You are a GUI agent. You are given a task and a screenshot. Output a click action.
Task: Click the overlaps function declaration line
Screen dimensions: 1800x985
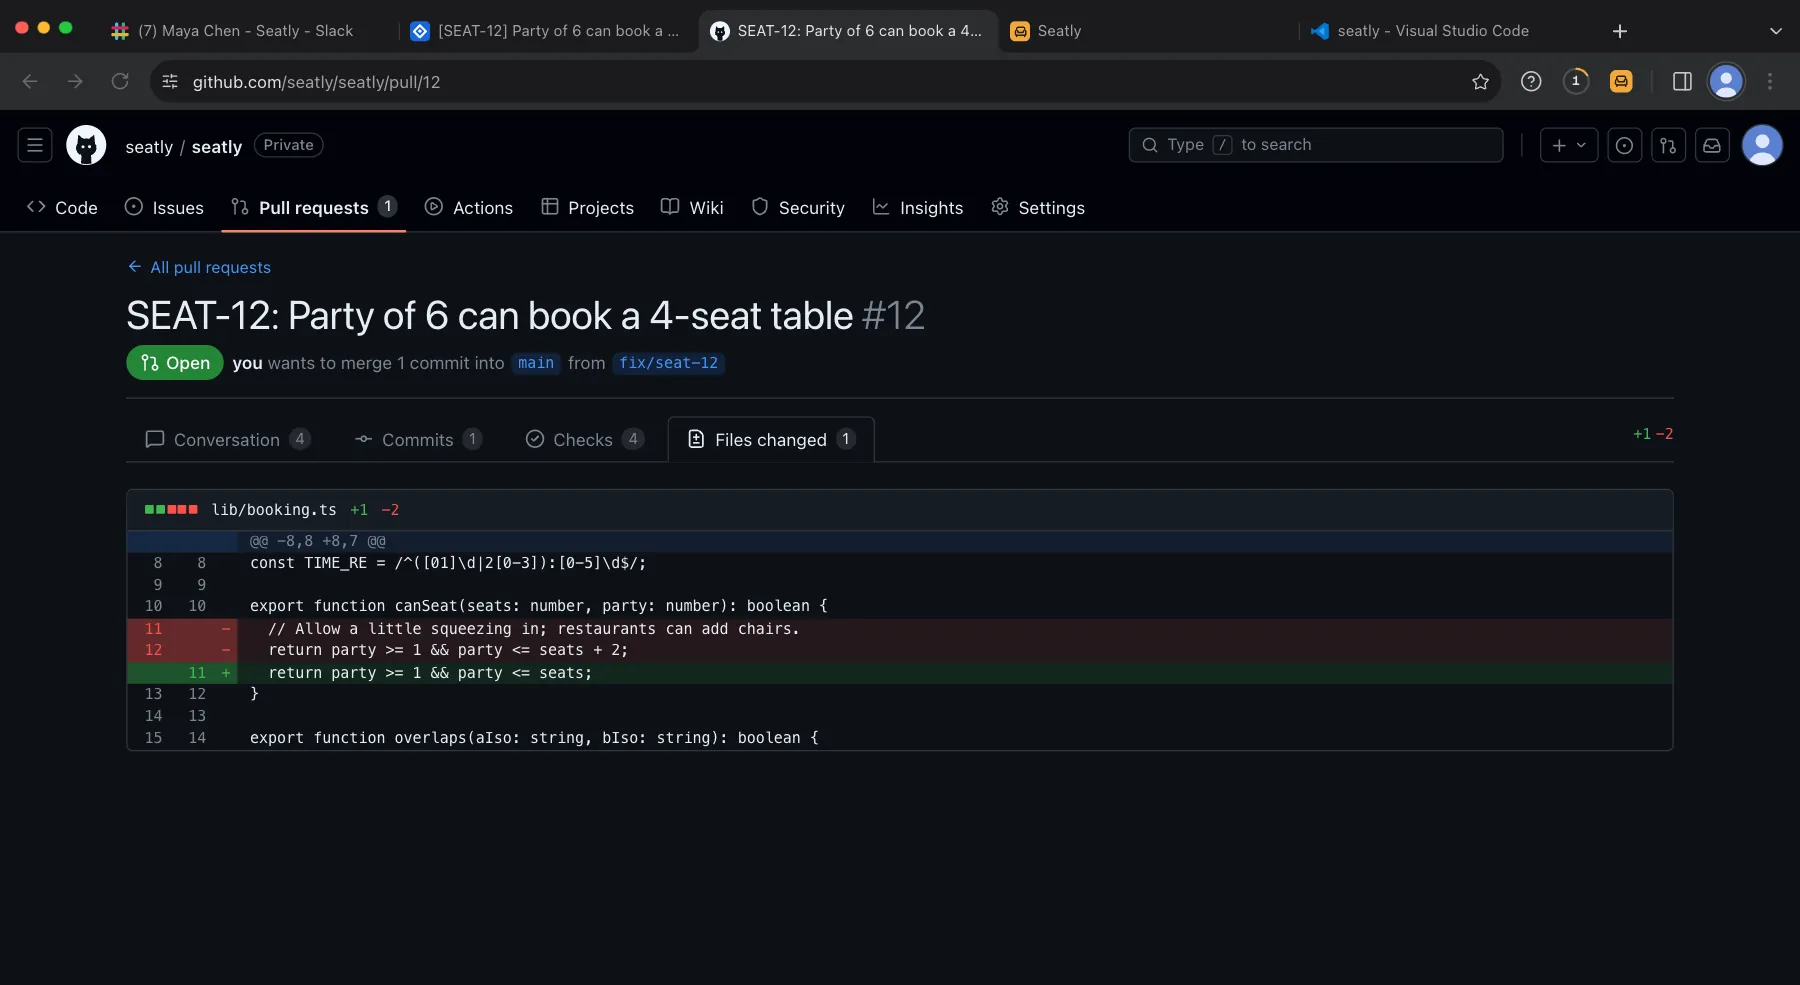pos(900,738)
